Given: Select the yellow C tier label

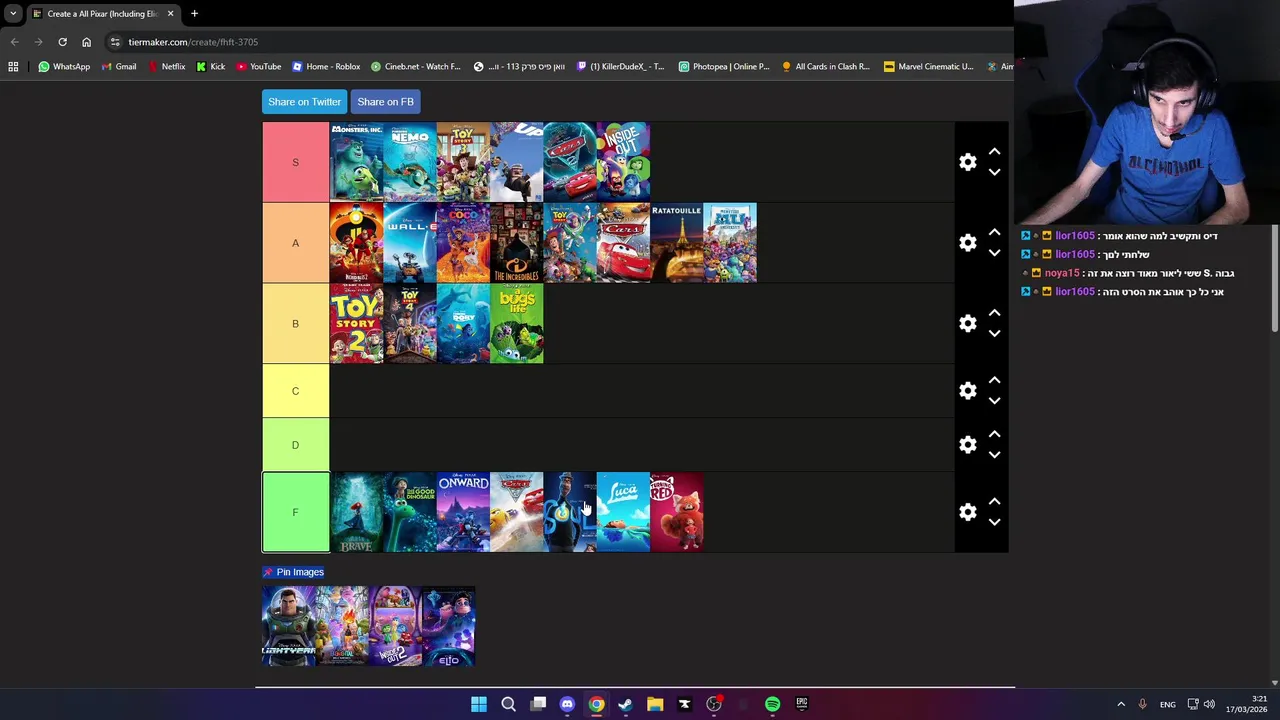Looking at the screenshot, I should click(x=295, y=391).
